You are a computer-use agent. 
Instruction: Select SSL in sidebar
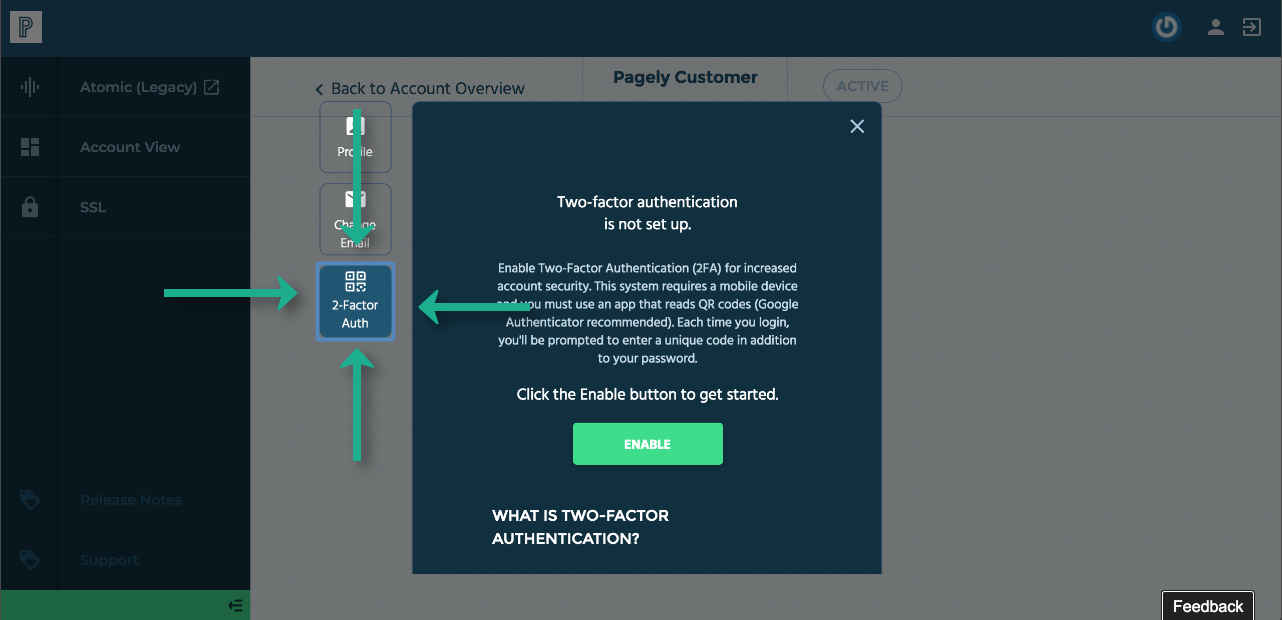(93, 207)
